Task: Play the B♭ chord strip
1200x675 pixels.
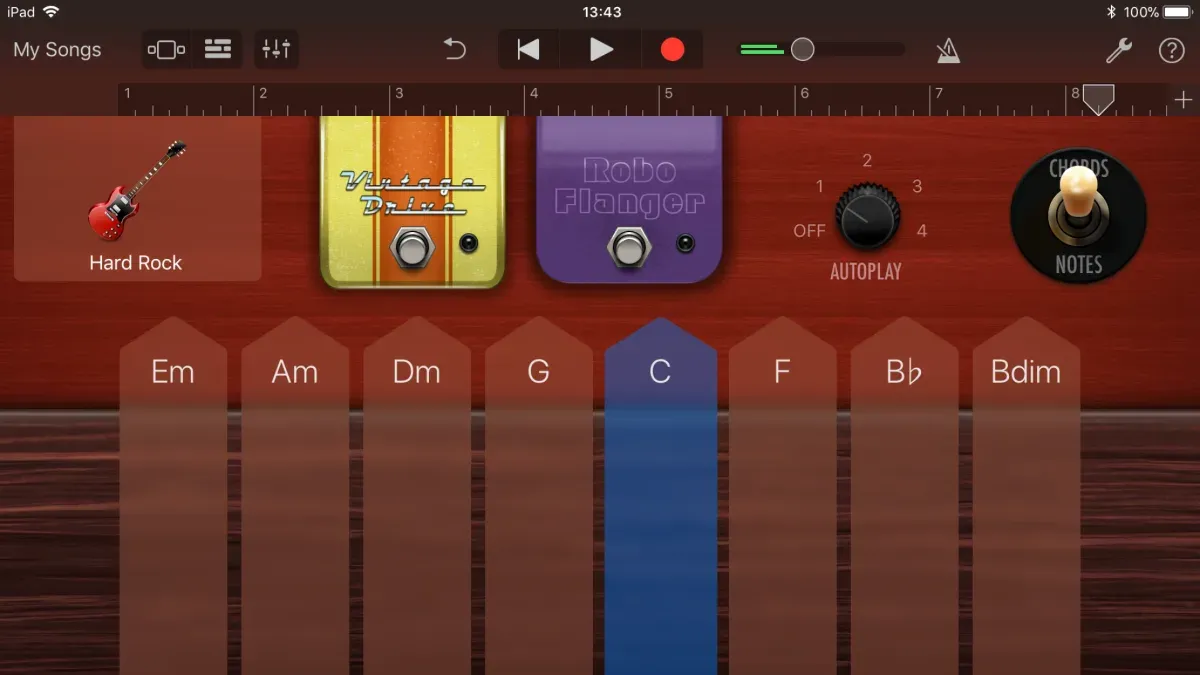Action: click(905, 495)
